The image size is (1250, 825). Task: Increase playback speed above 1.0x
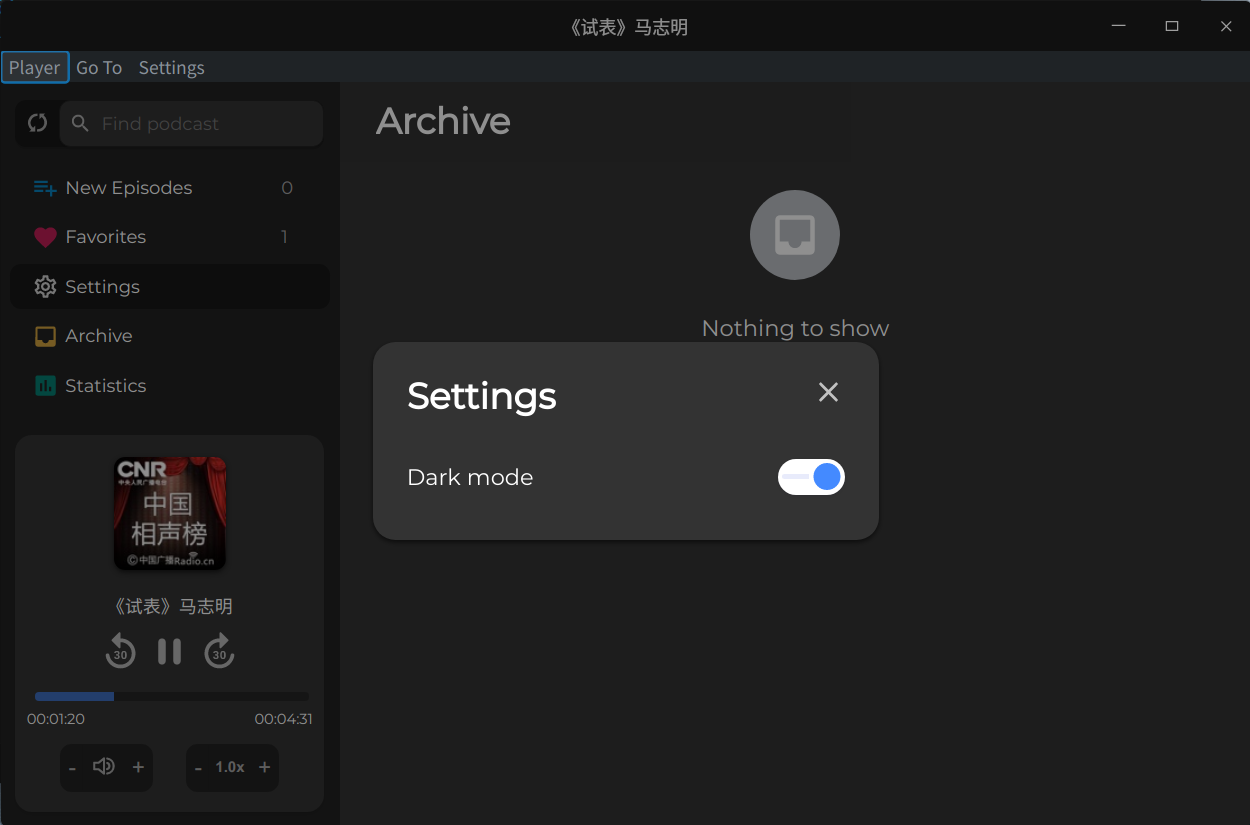[264, 767]
